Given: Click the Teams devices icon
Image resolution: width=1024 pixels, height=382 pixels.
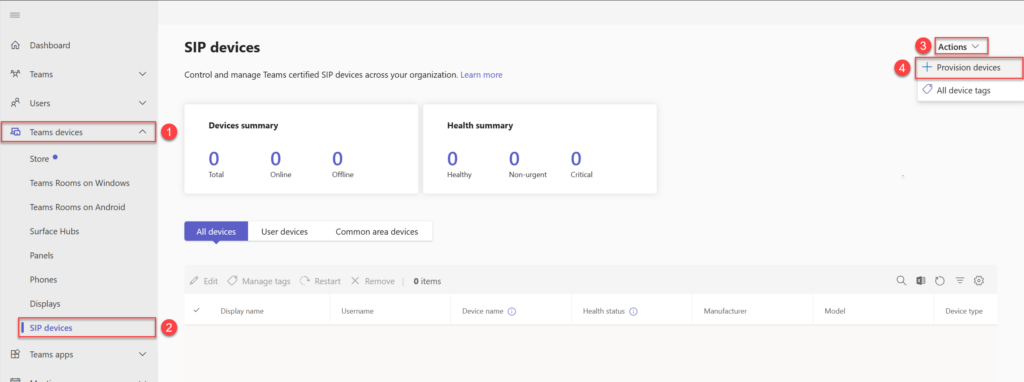Looking at the screenshot, I should [x=16, y=132].
